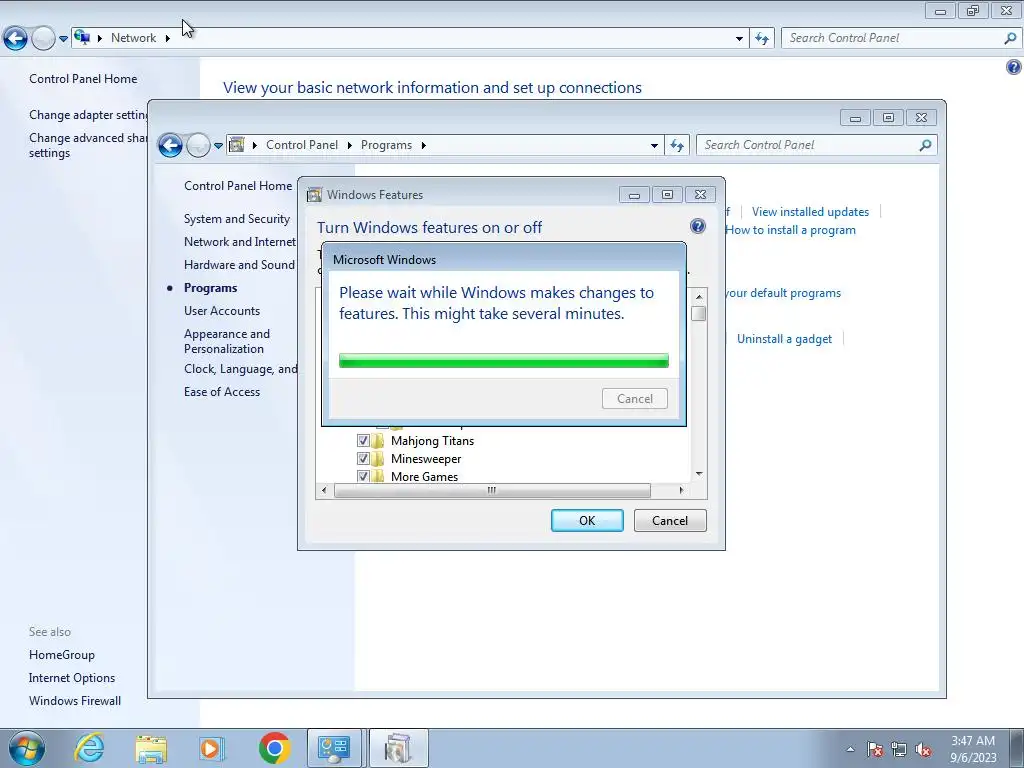The width and height of the screenshot is (1024, 768).
Task: Select System and Security category
Action: [236, 219]
